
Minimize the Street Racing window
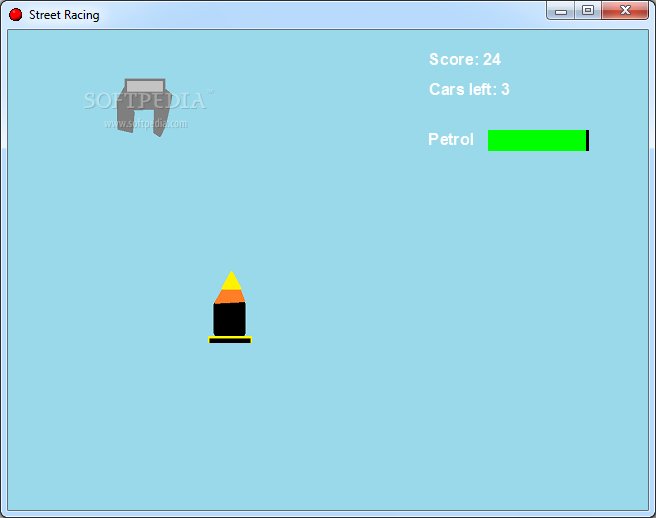coord(561,11)
